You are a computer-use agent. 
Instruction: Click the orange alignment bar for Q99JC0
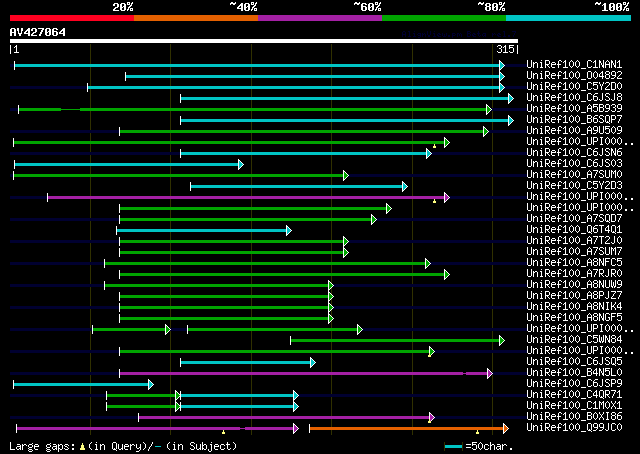pos(409,429)
